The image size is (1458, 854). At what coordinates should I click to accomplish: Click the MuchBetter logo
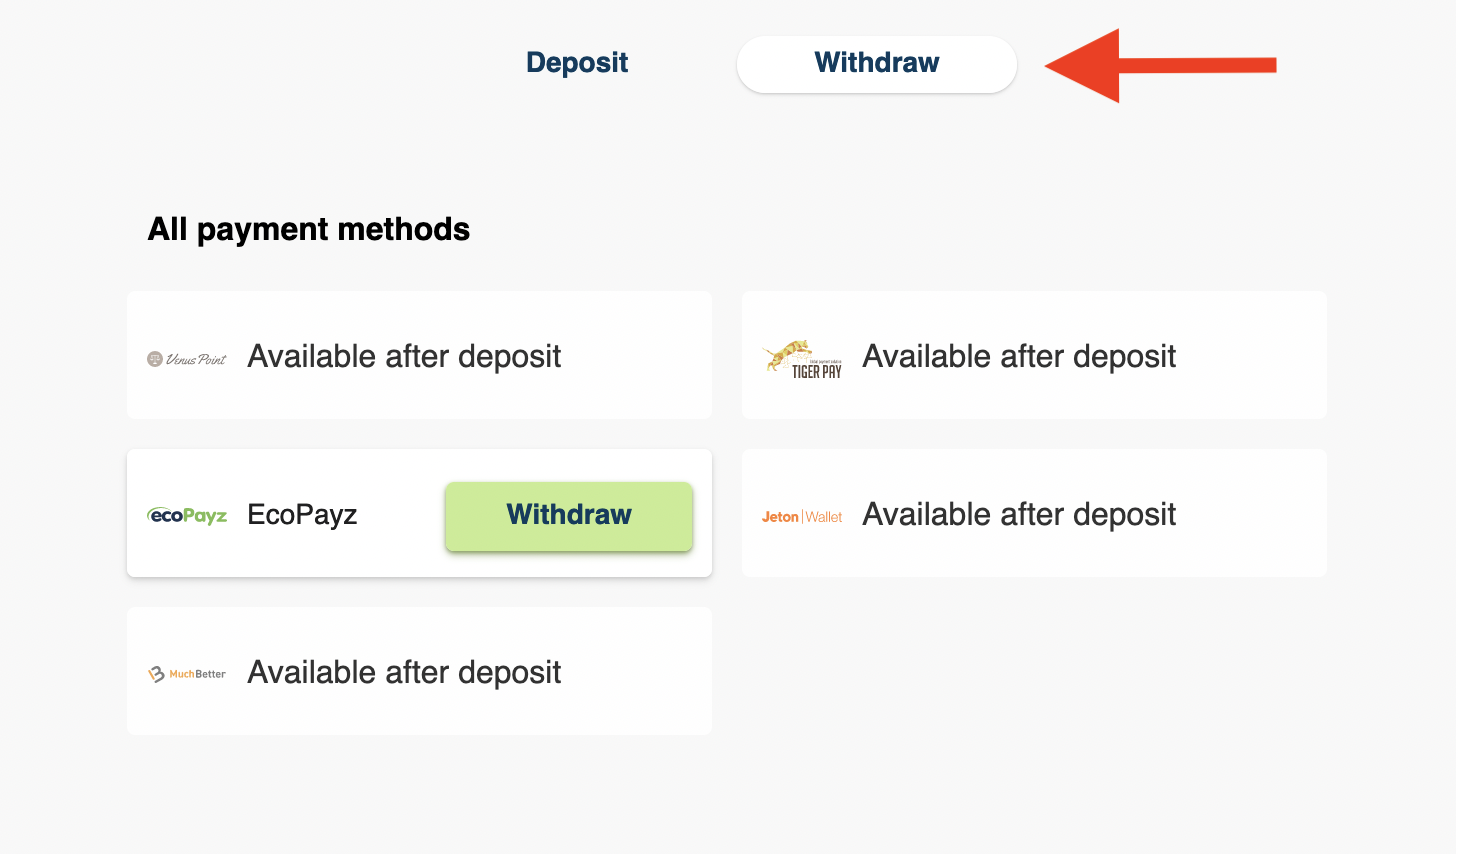(187, 674)
